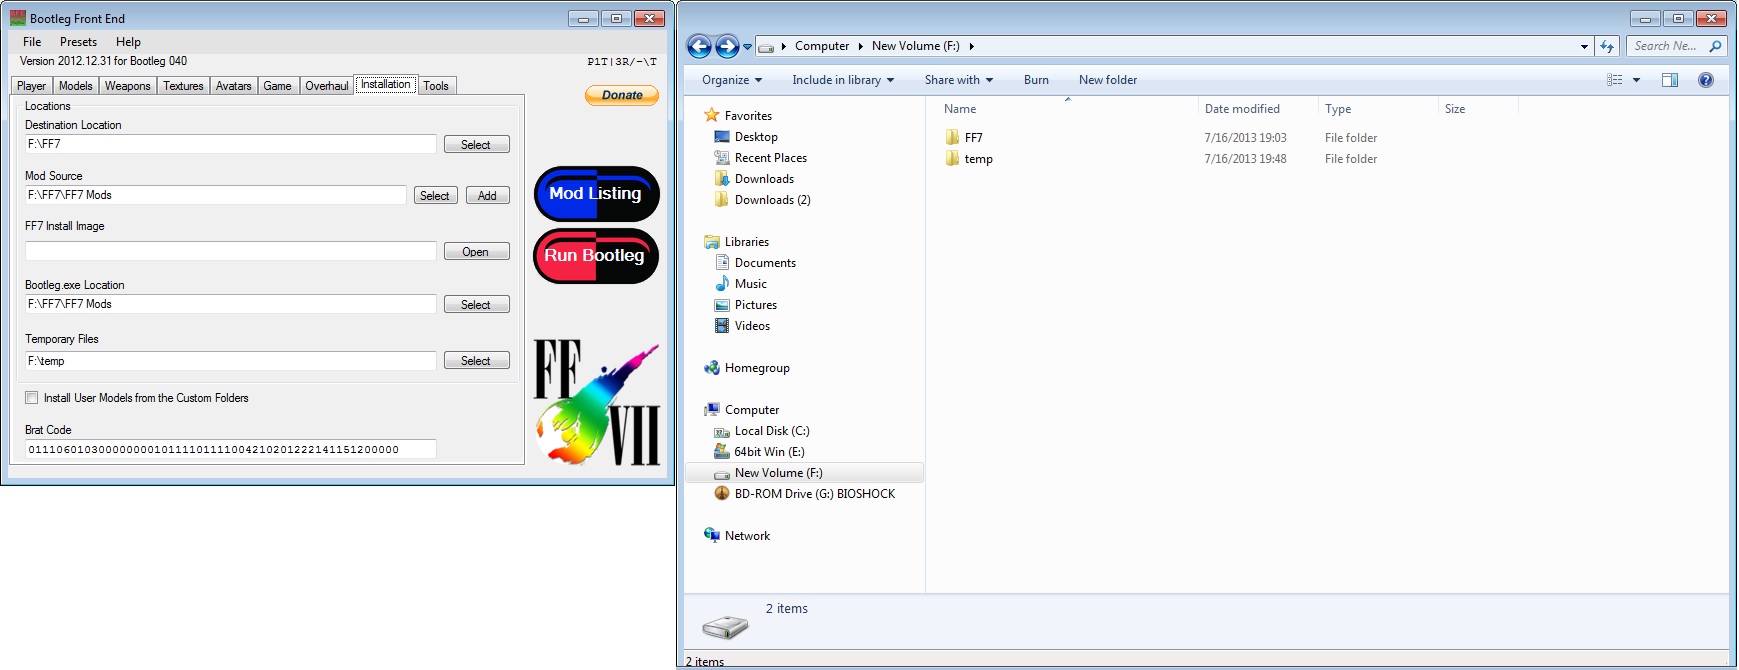Click the Donate button

(x=622, y=95)
